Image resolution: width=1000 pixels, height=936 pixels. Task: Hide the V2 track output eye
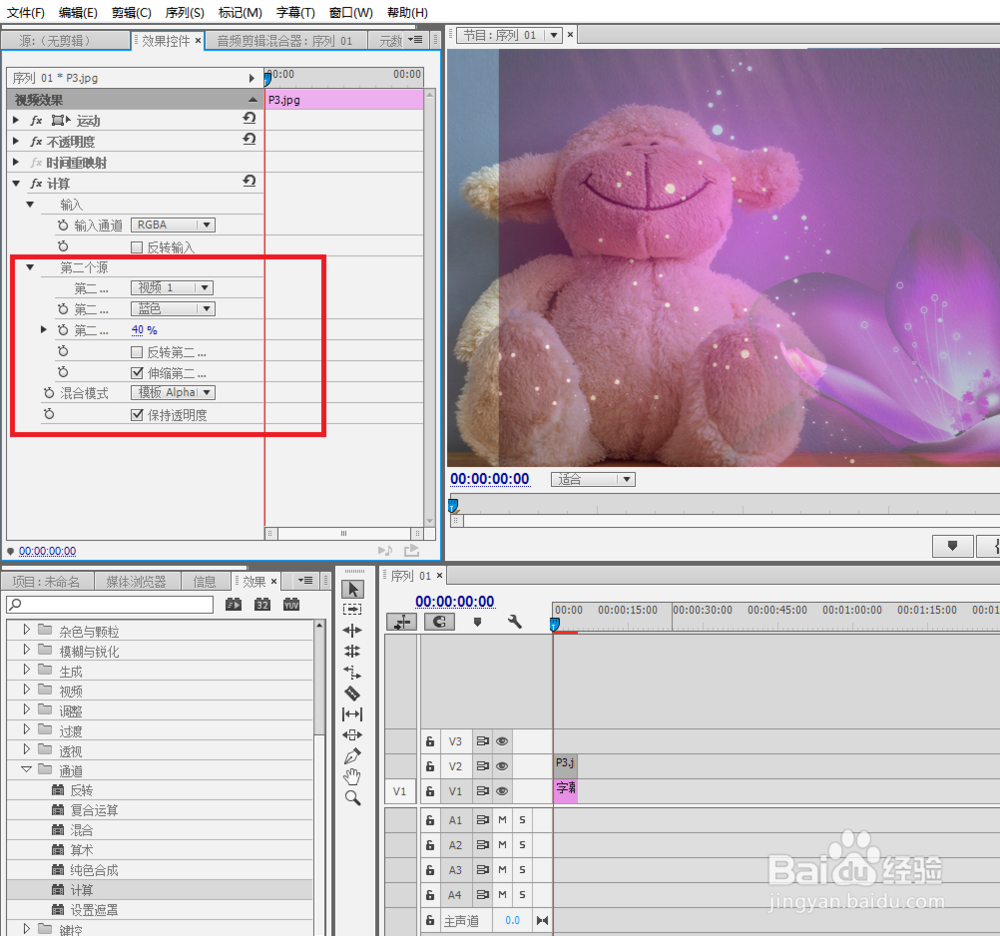[502, 766]
